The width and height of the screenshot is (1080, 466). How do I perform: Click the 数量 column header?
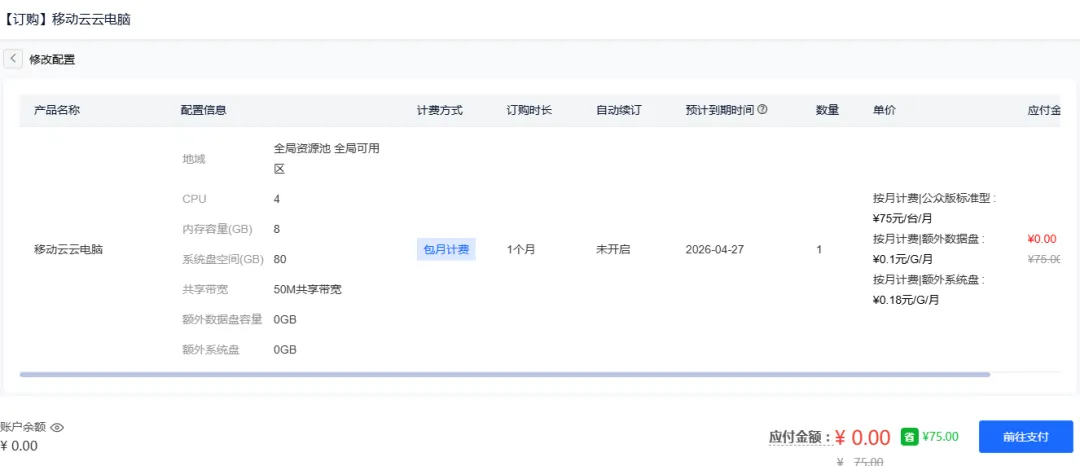(827, 110)
